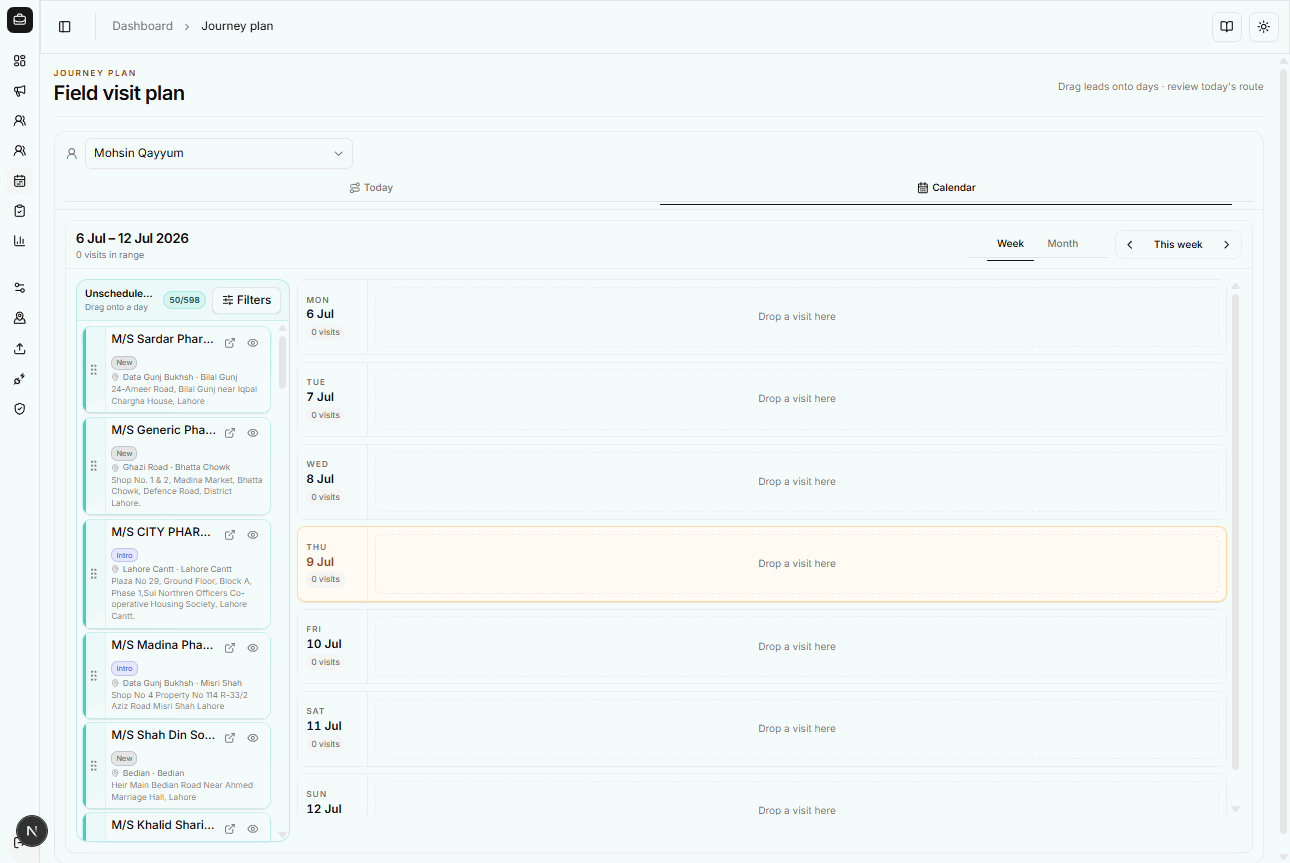Click the Dashboard breadcrumb link
This screenshot has width=1290, height=863.
point(142,26)
